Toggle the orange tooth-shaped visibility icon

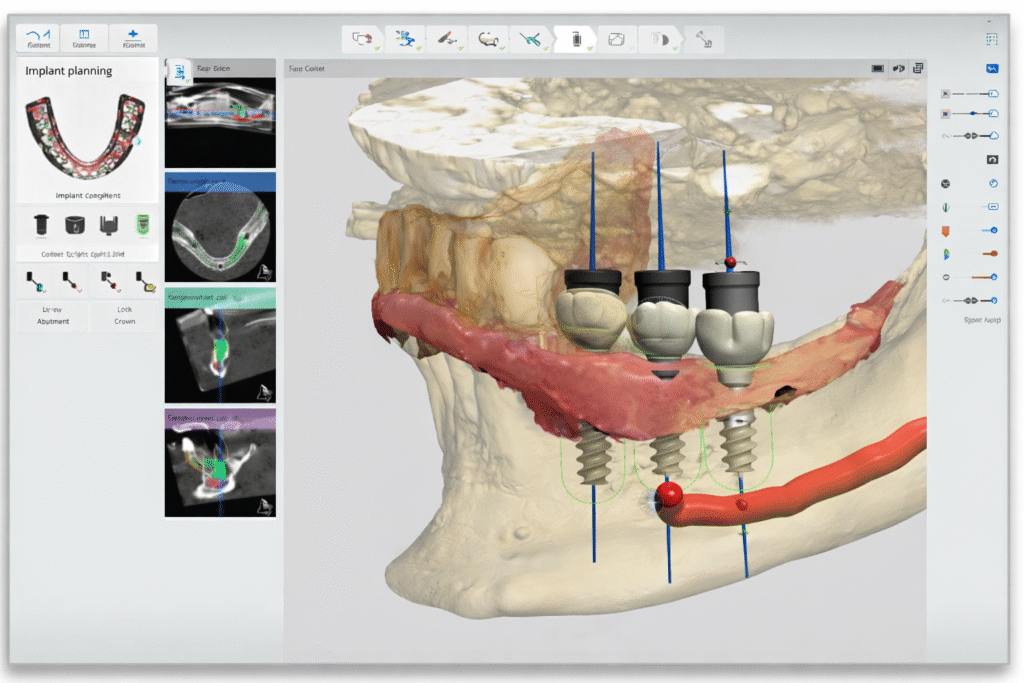pyautogui.click(x=946, y=231)
